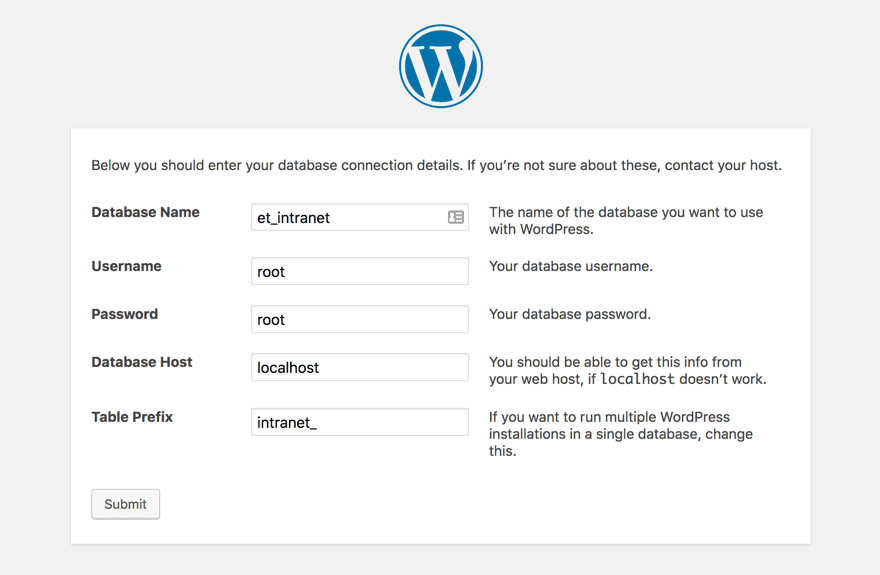Click the description 'The name of the database'
Image resolution: width=880 pixels, height=575 pixels.
coord(626,220)
